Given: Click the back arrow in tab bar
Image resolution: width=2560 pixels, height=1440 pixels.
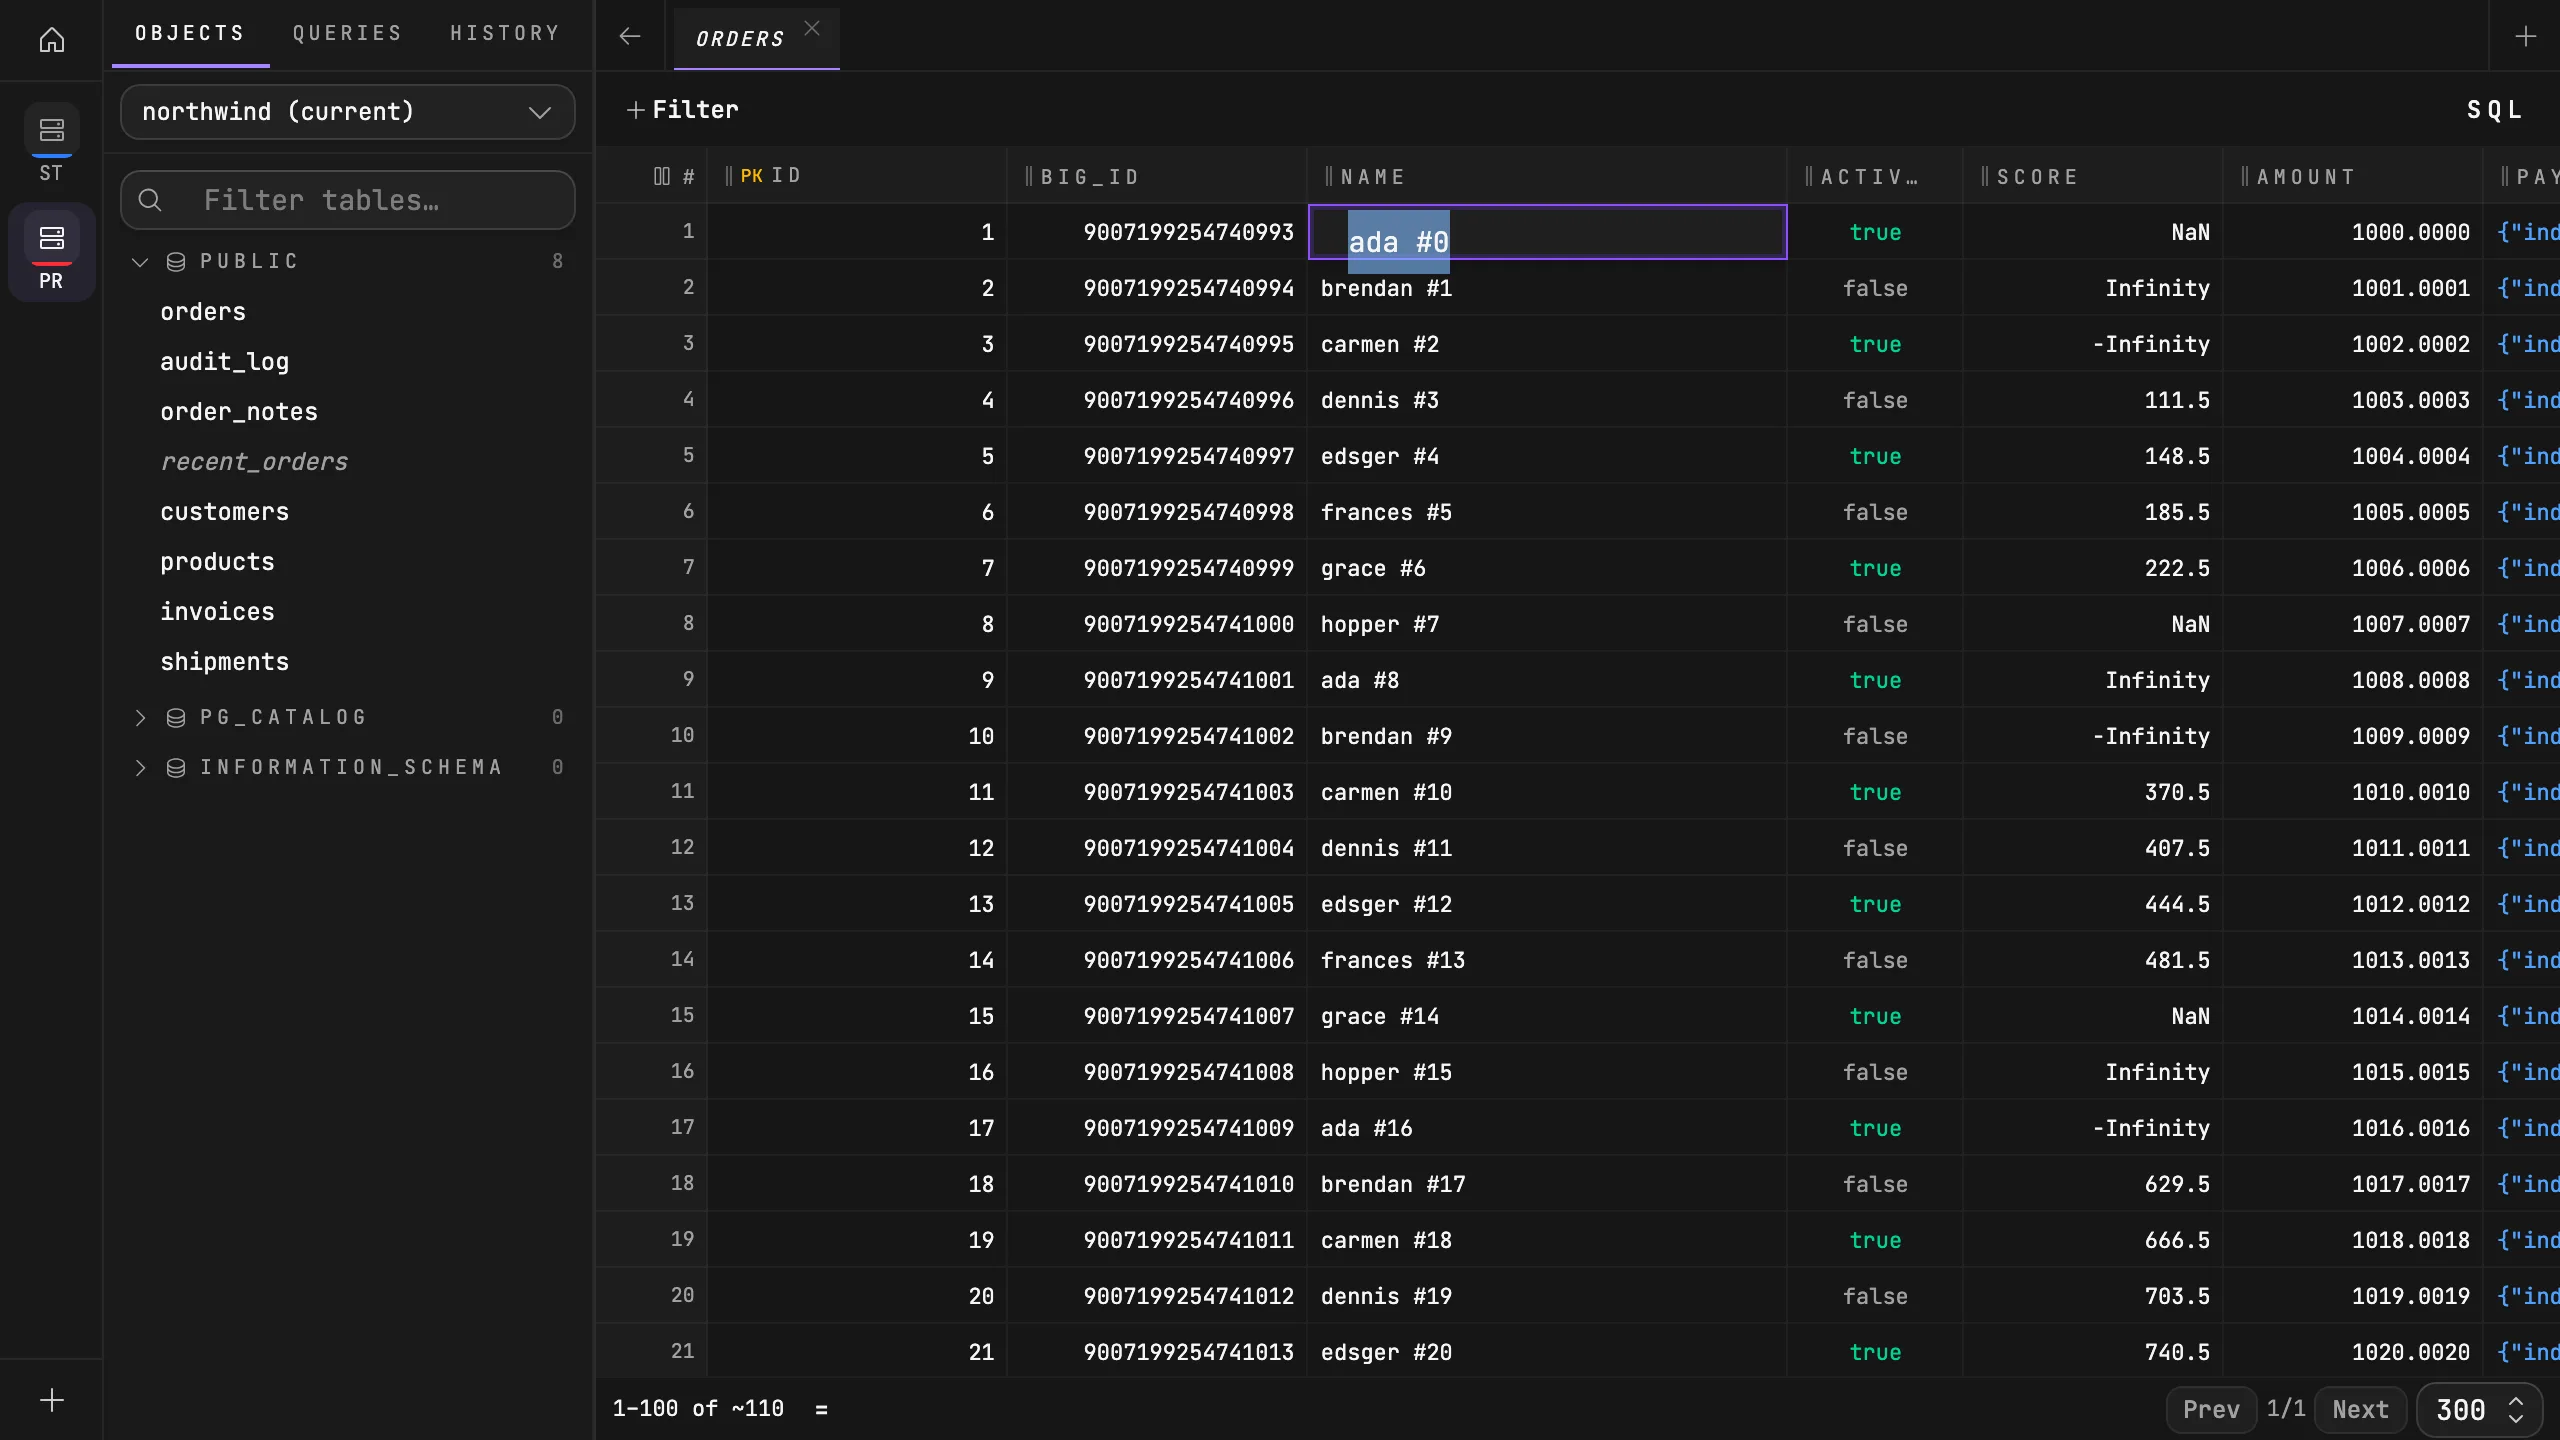Looking at the screenshot, I should click(x=629, y=36).
